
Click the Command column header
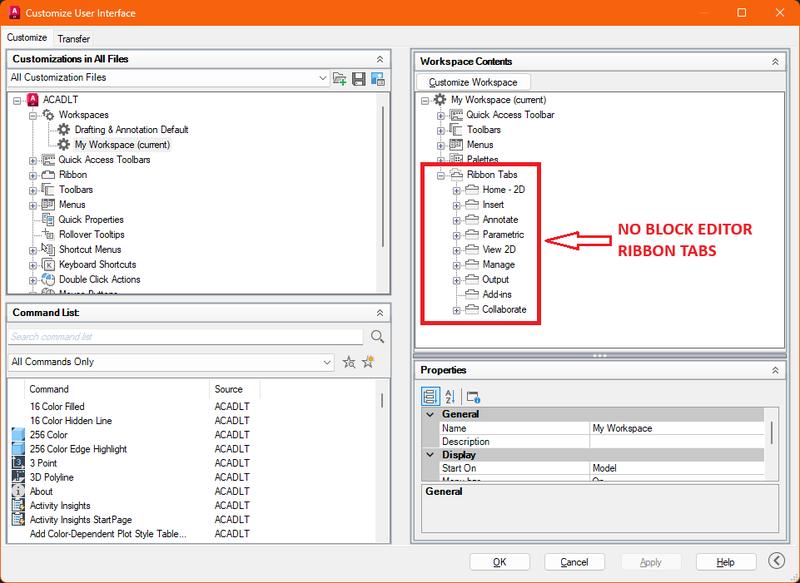117,389
